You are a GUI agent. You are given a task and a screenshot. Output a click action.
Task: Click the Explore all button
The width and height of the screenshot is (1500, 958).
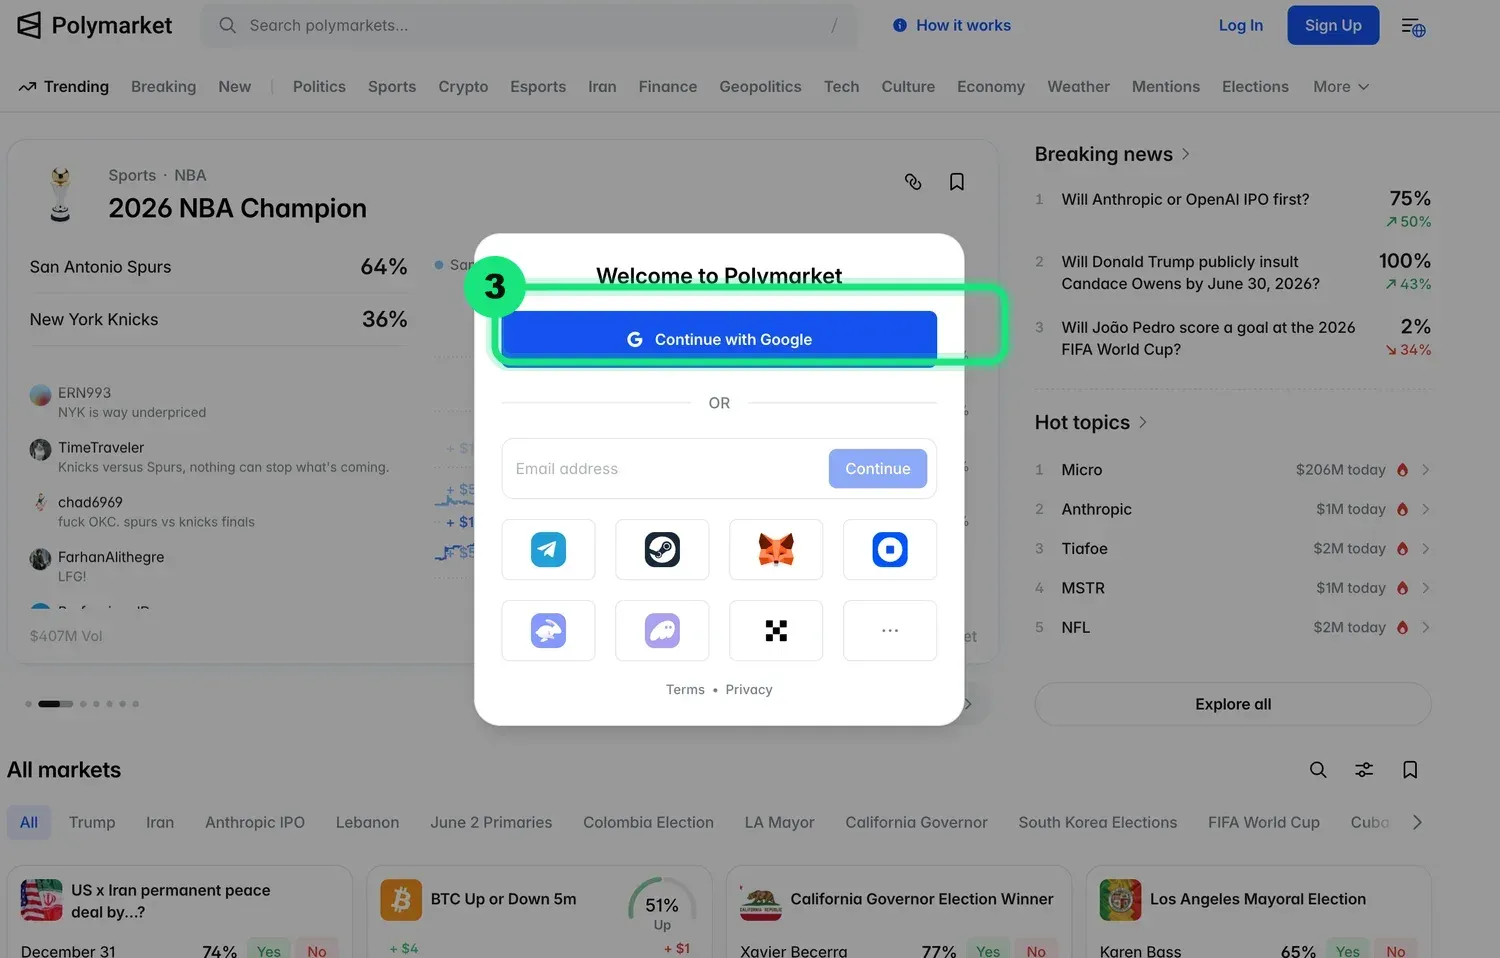(1233, 704)
